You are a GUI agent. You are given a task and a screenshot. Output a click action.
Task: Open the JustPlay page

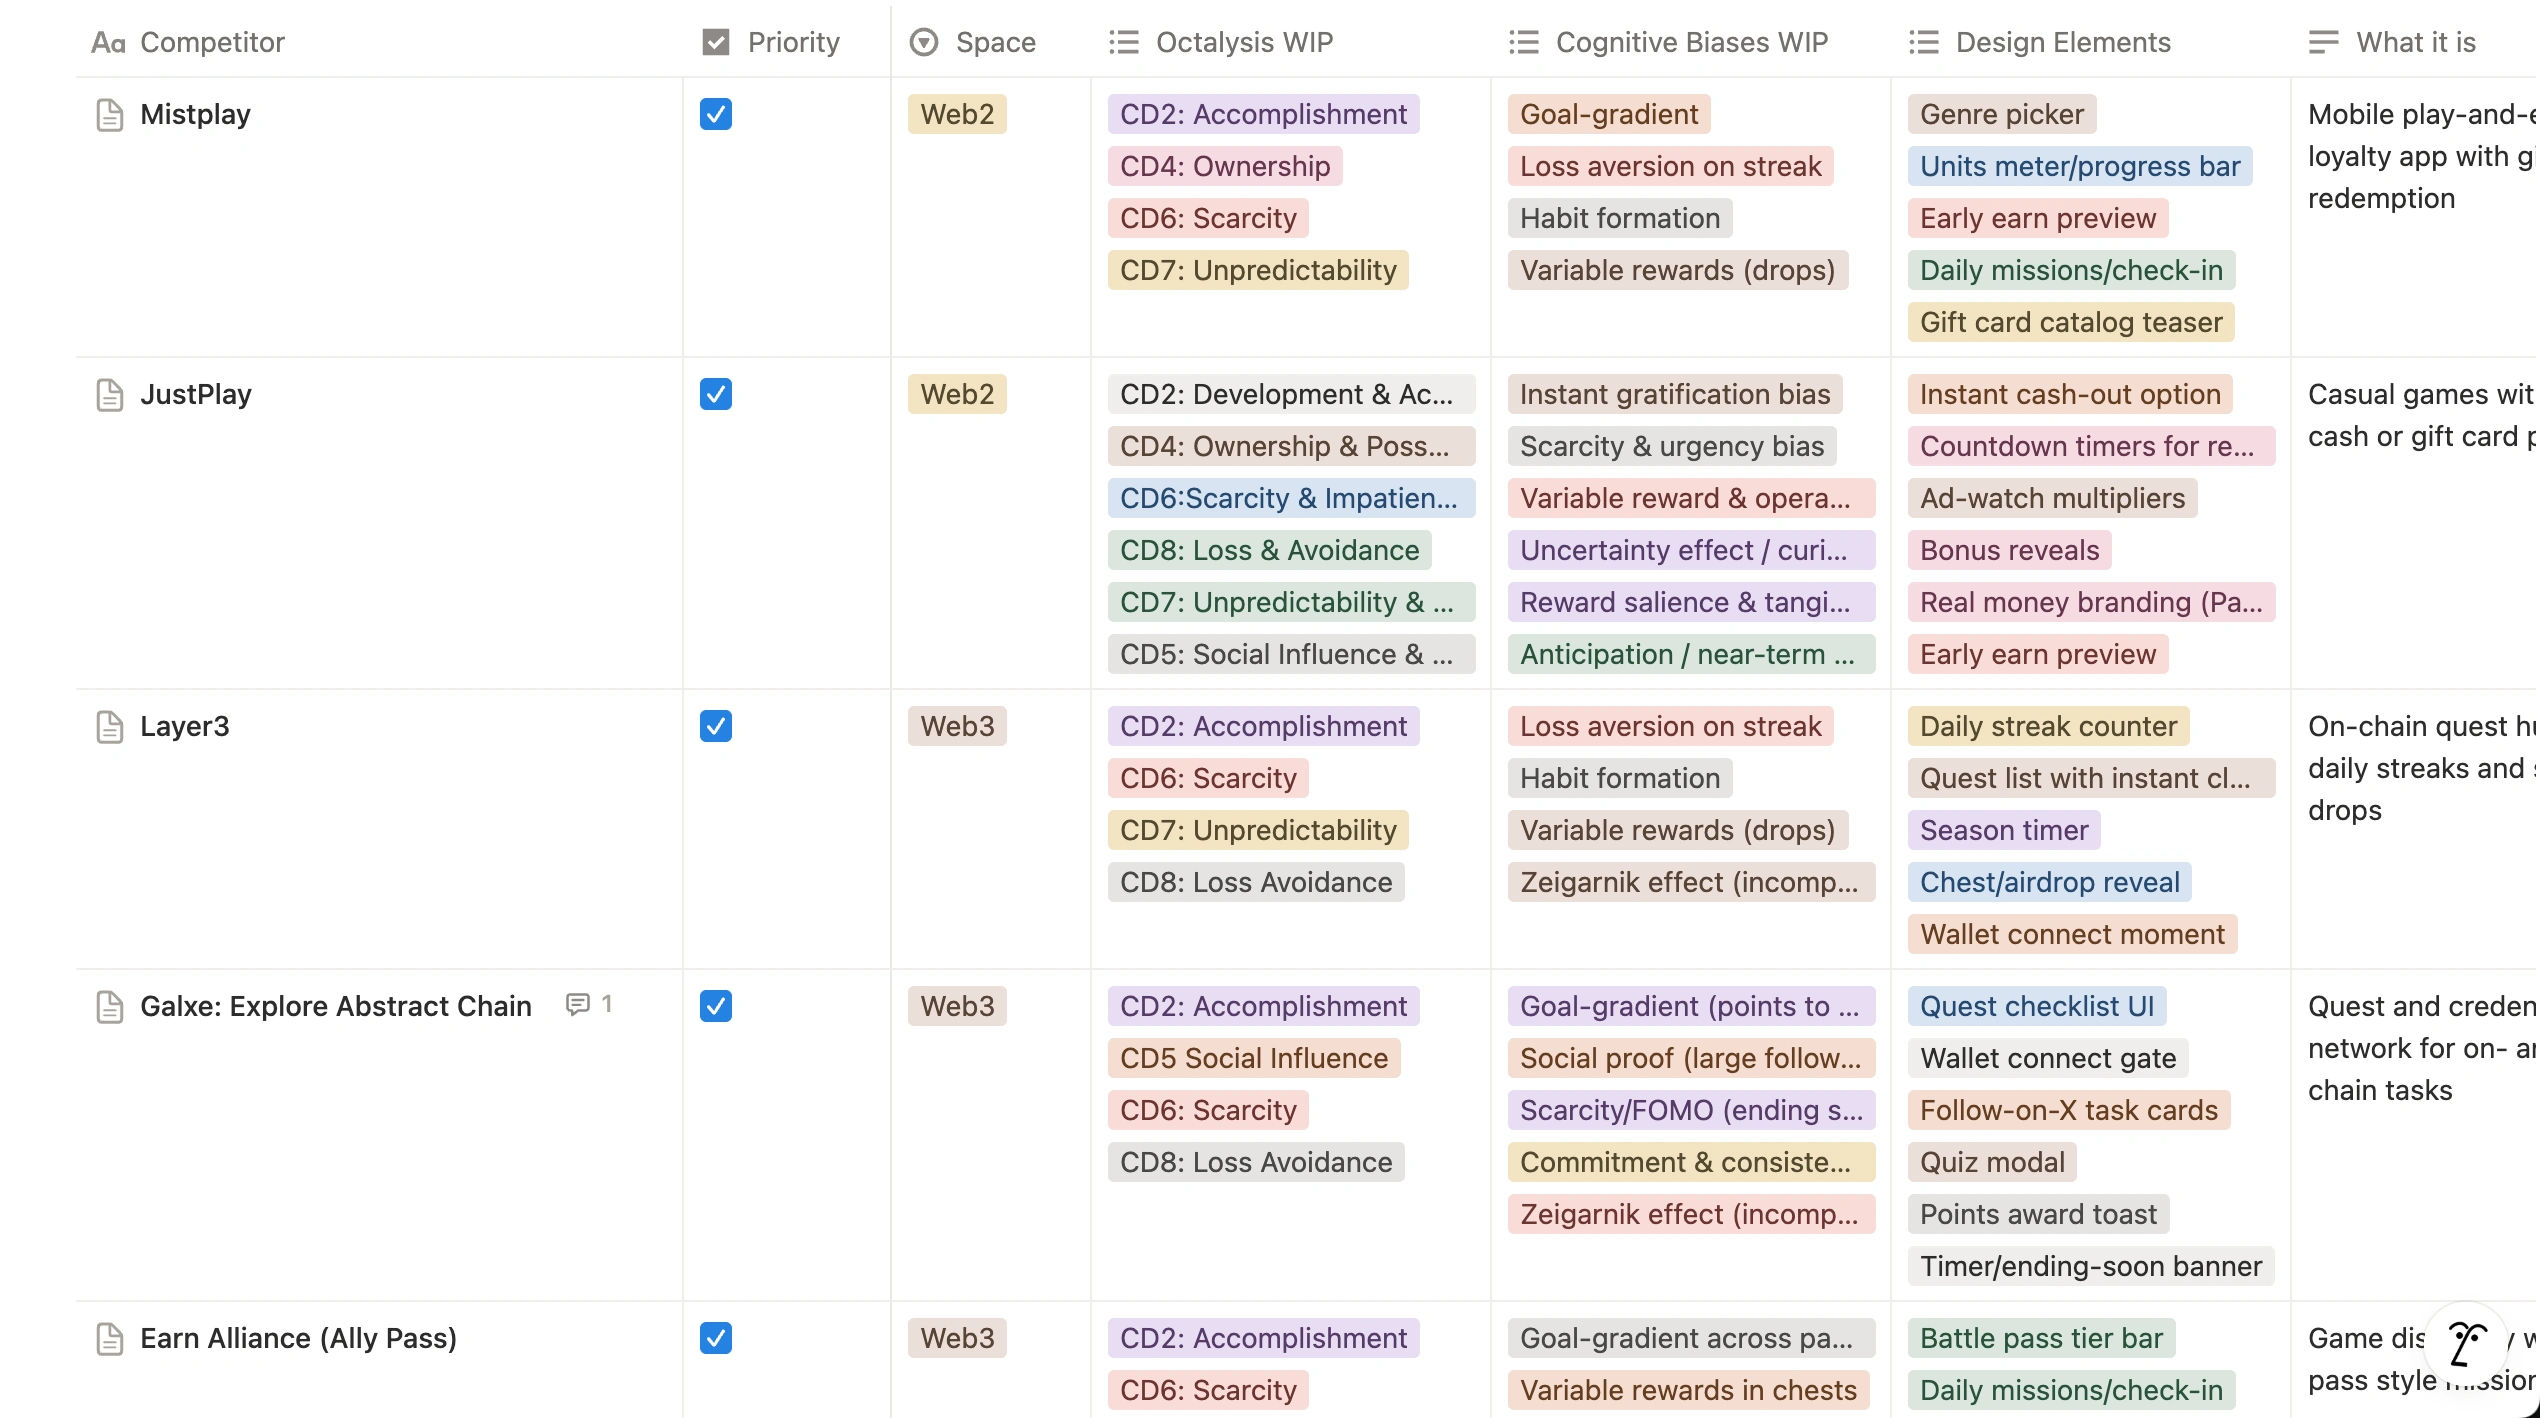click(196, 394)
